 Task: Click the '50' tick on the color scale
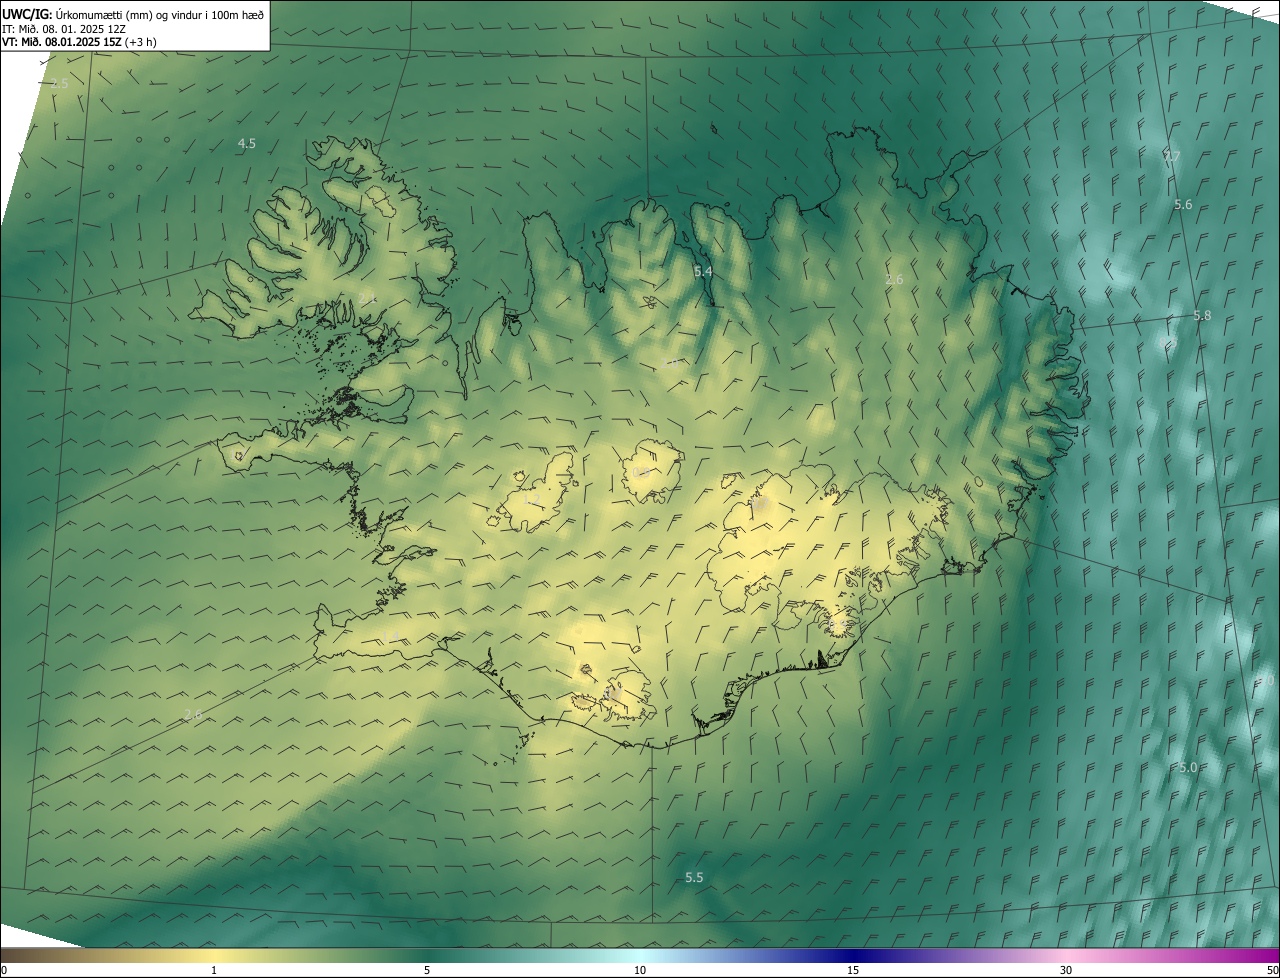1272,970
